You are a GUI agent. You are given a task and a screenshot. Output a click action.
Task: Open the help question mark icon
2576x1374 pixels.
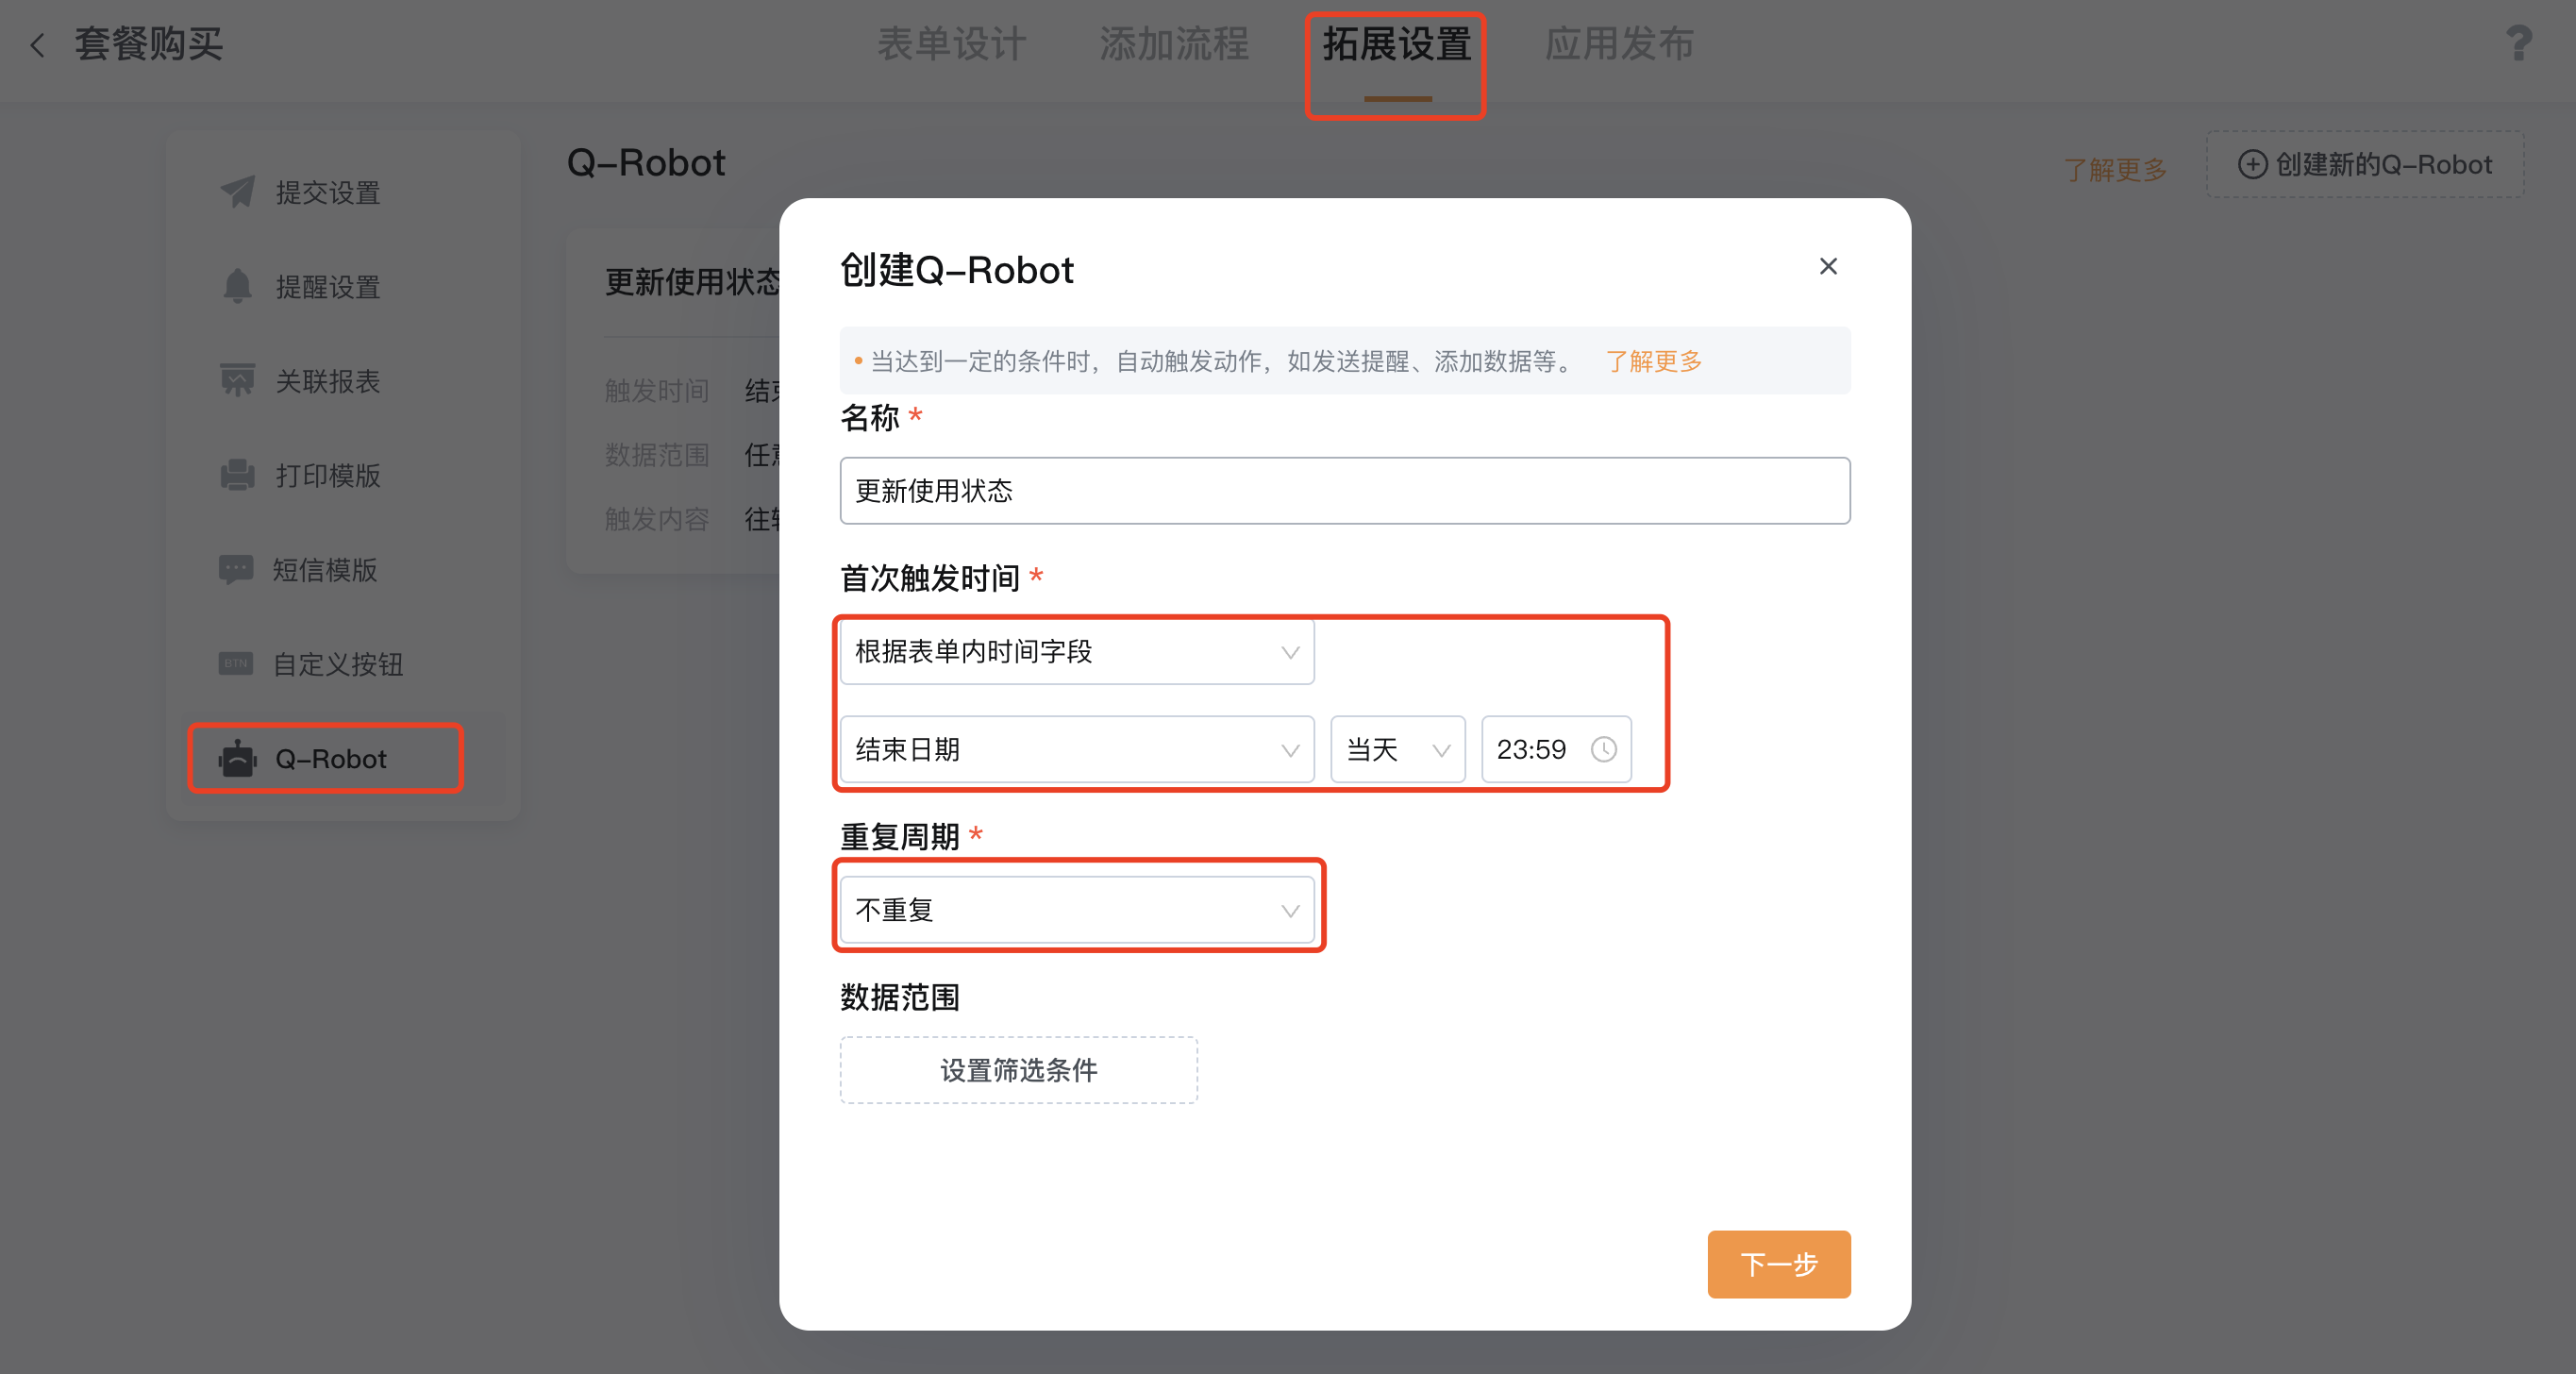2518,43
